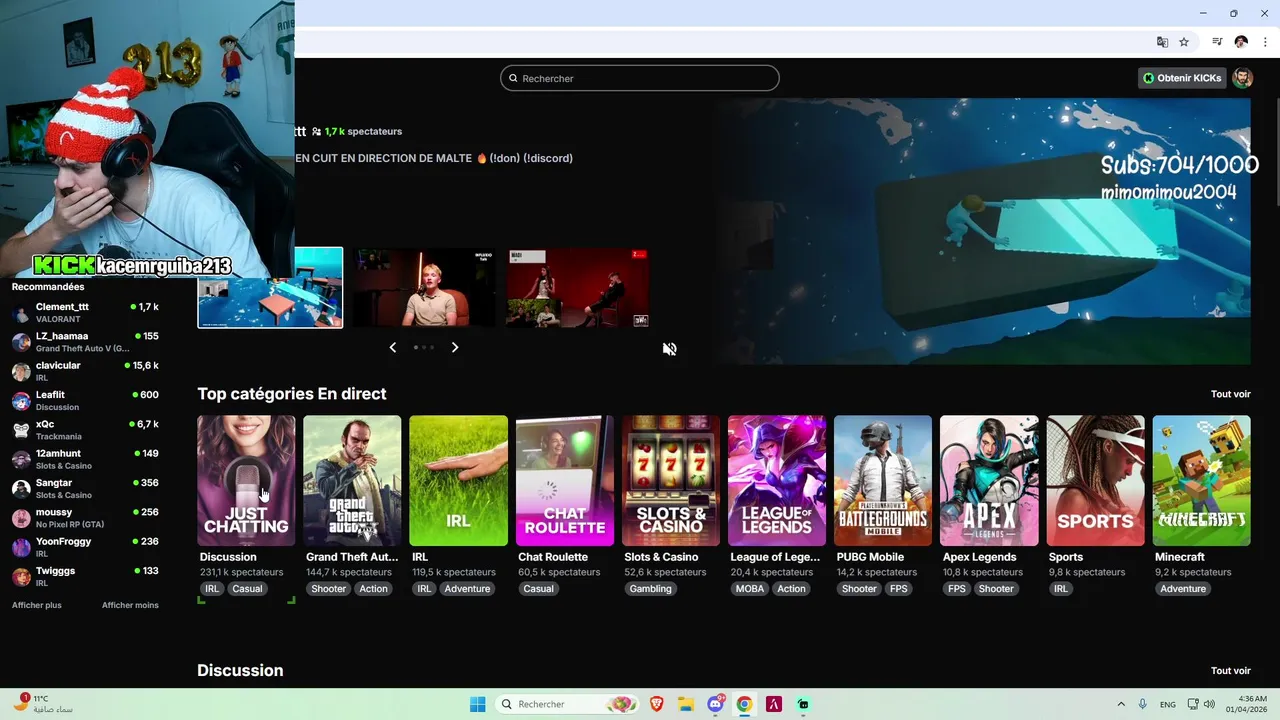
Task: Click the FPS tag under PUBG Mobile
Action: (x=899, y=589)
